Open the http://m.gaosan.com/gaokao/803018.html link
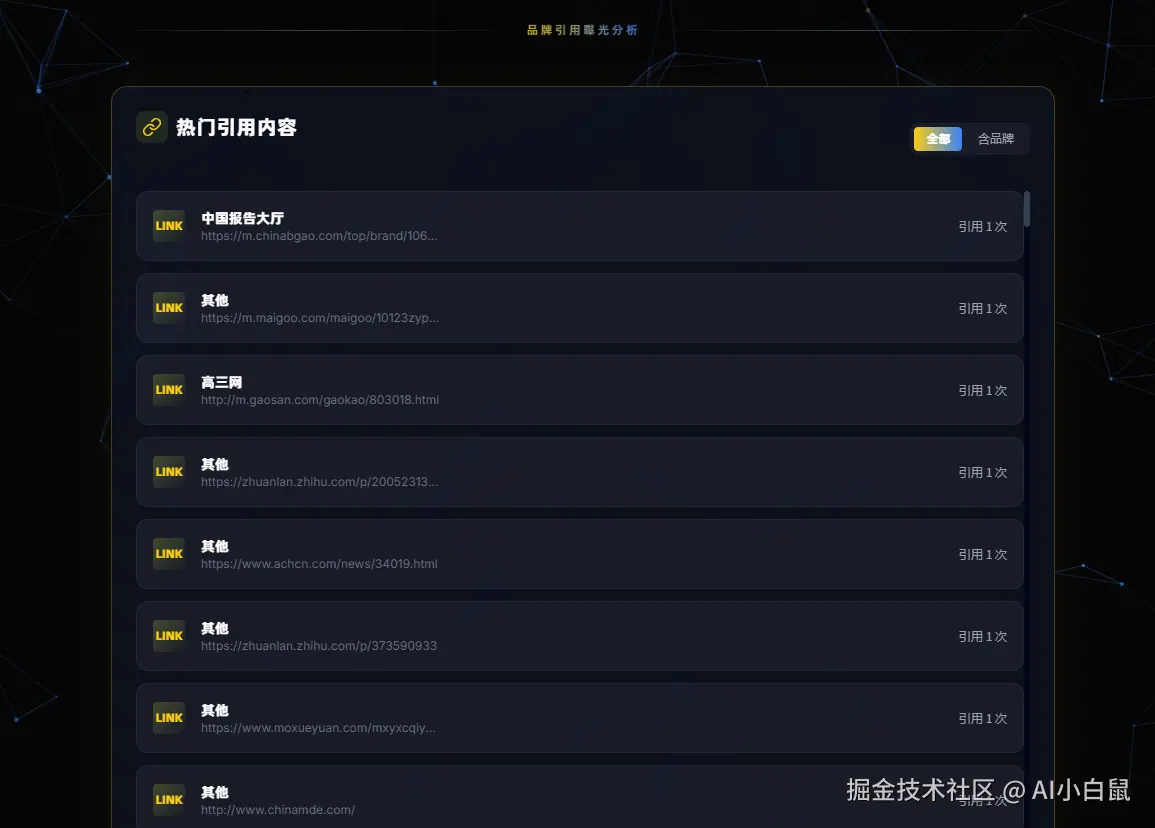Screen dimensions: 1155x828 tap(320, 399)
